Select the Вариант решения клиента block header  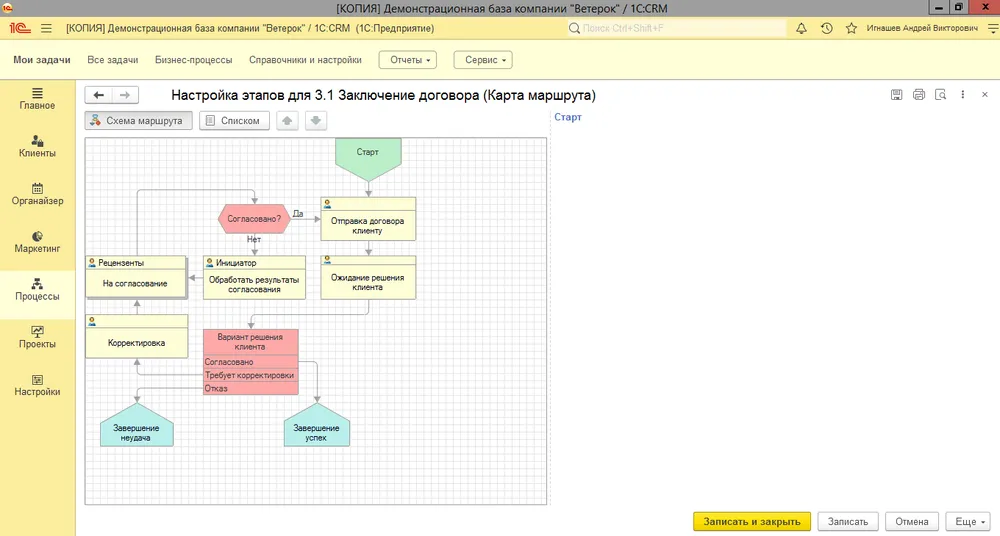tap(250, 342)
